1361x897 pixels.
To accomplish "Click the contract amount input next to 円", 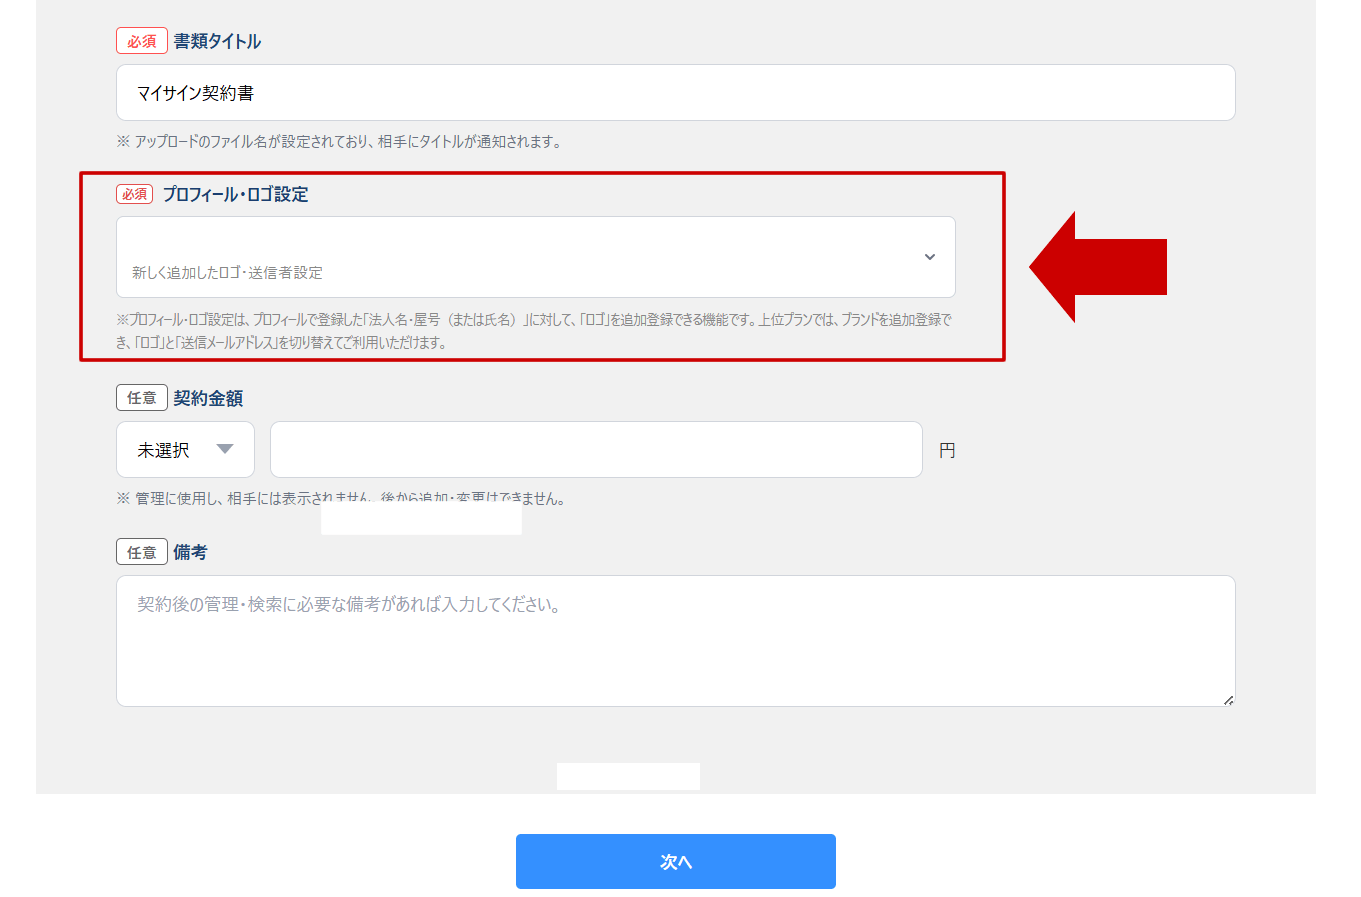I will pos(596,449).
